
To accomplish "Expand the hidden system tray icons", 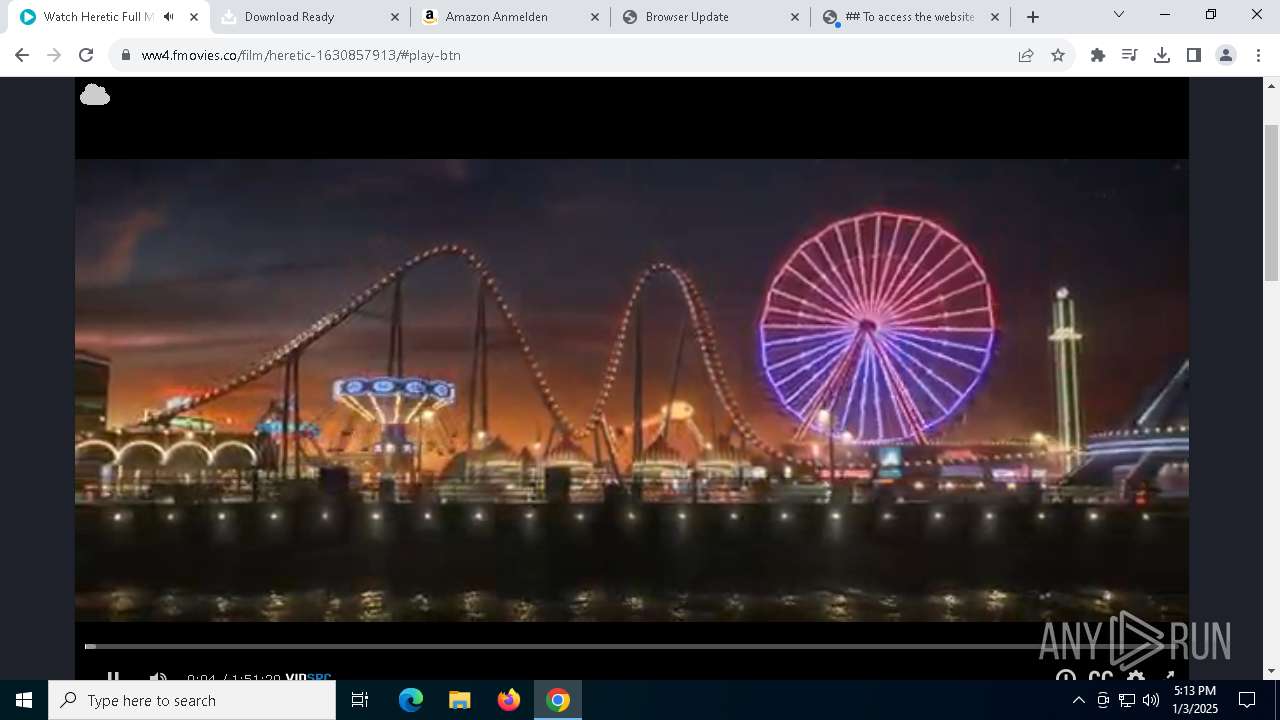I will [1078, 700].
